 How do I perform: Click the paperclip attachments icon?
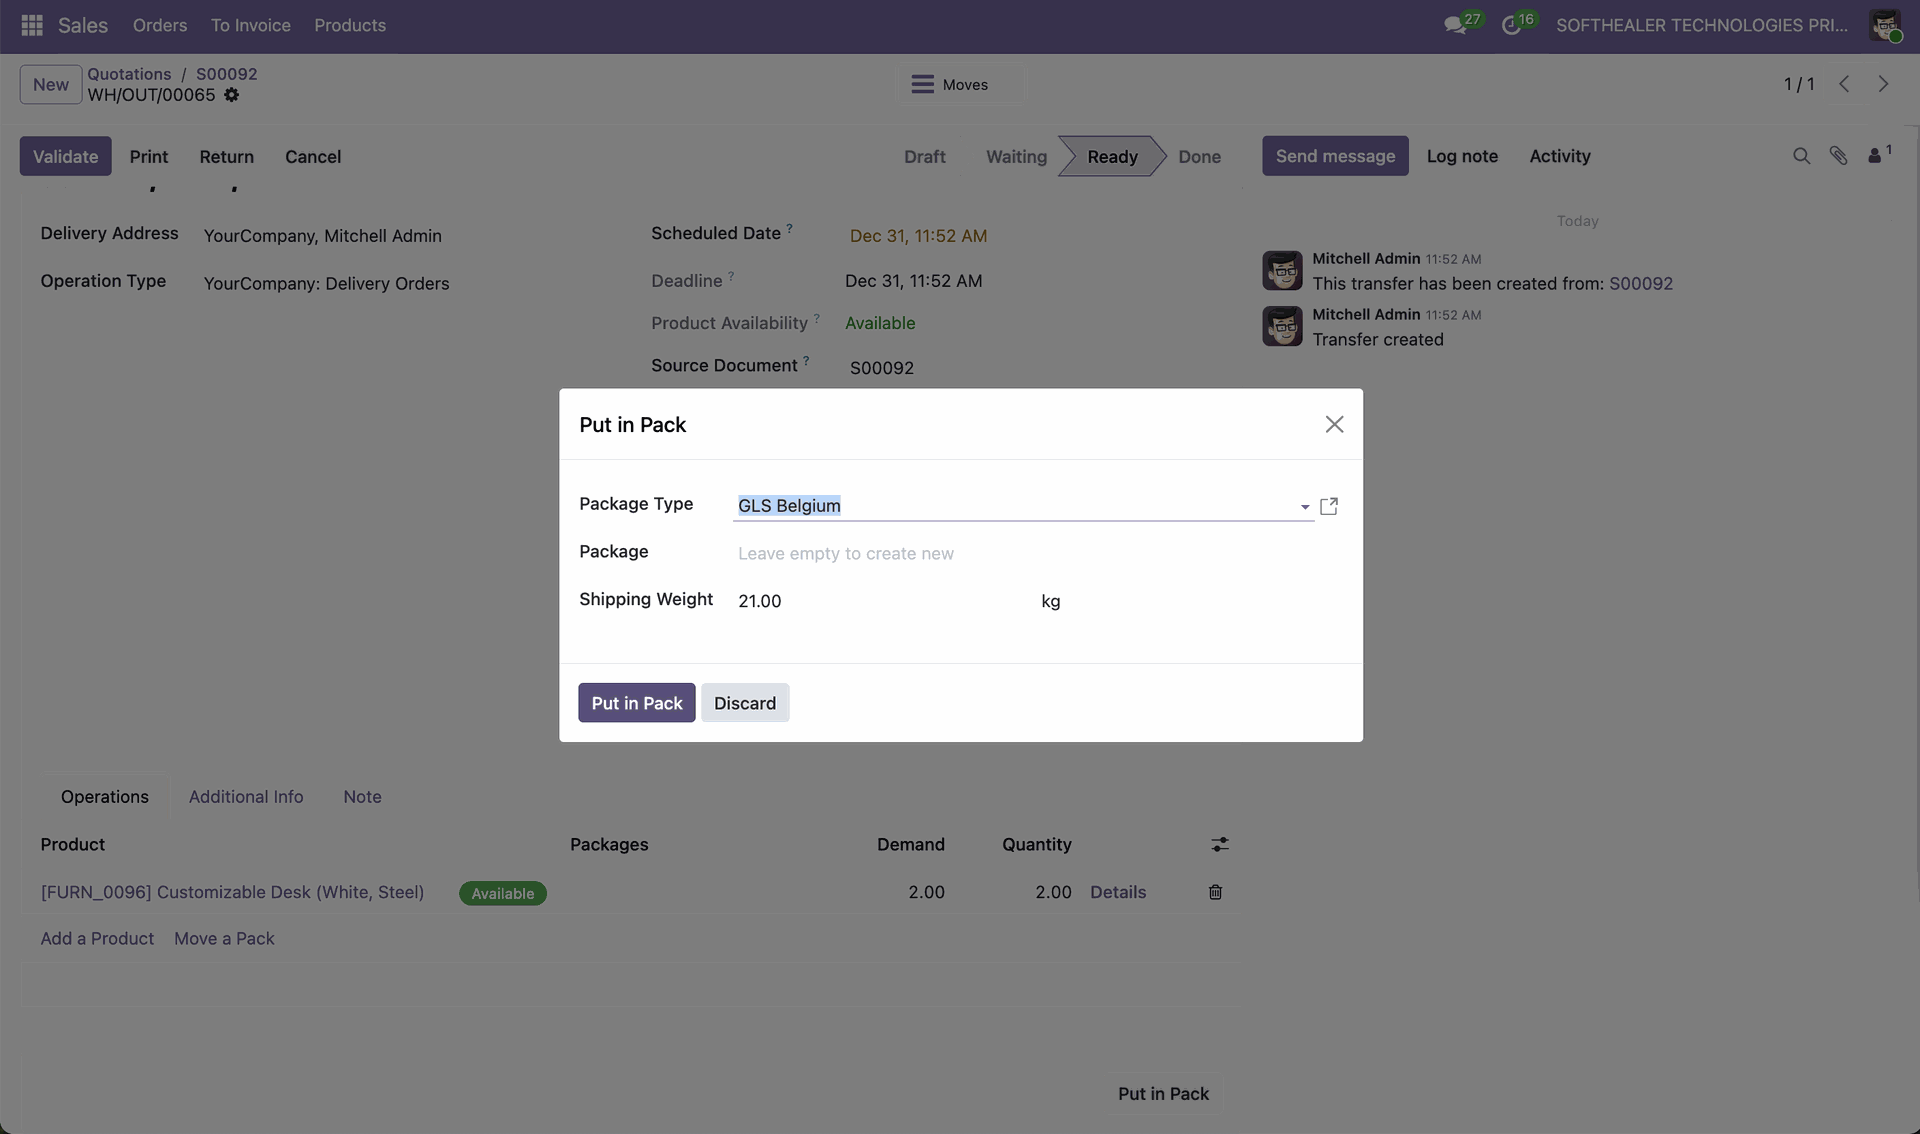[1838, 156]
